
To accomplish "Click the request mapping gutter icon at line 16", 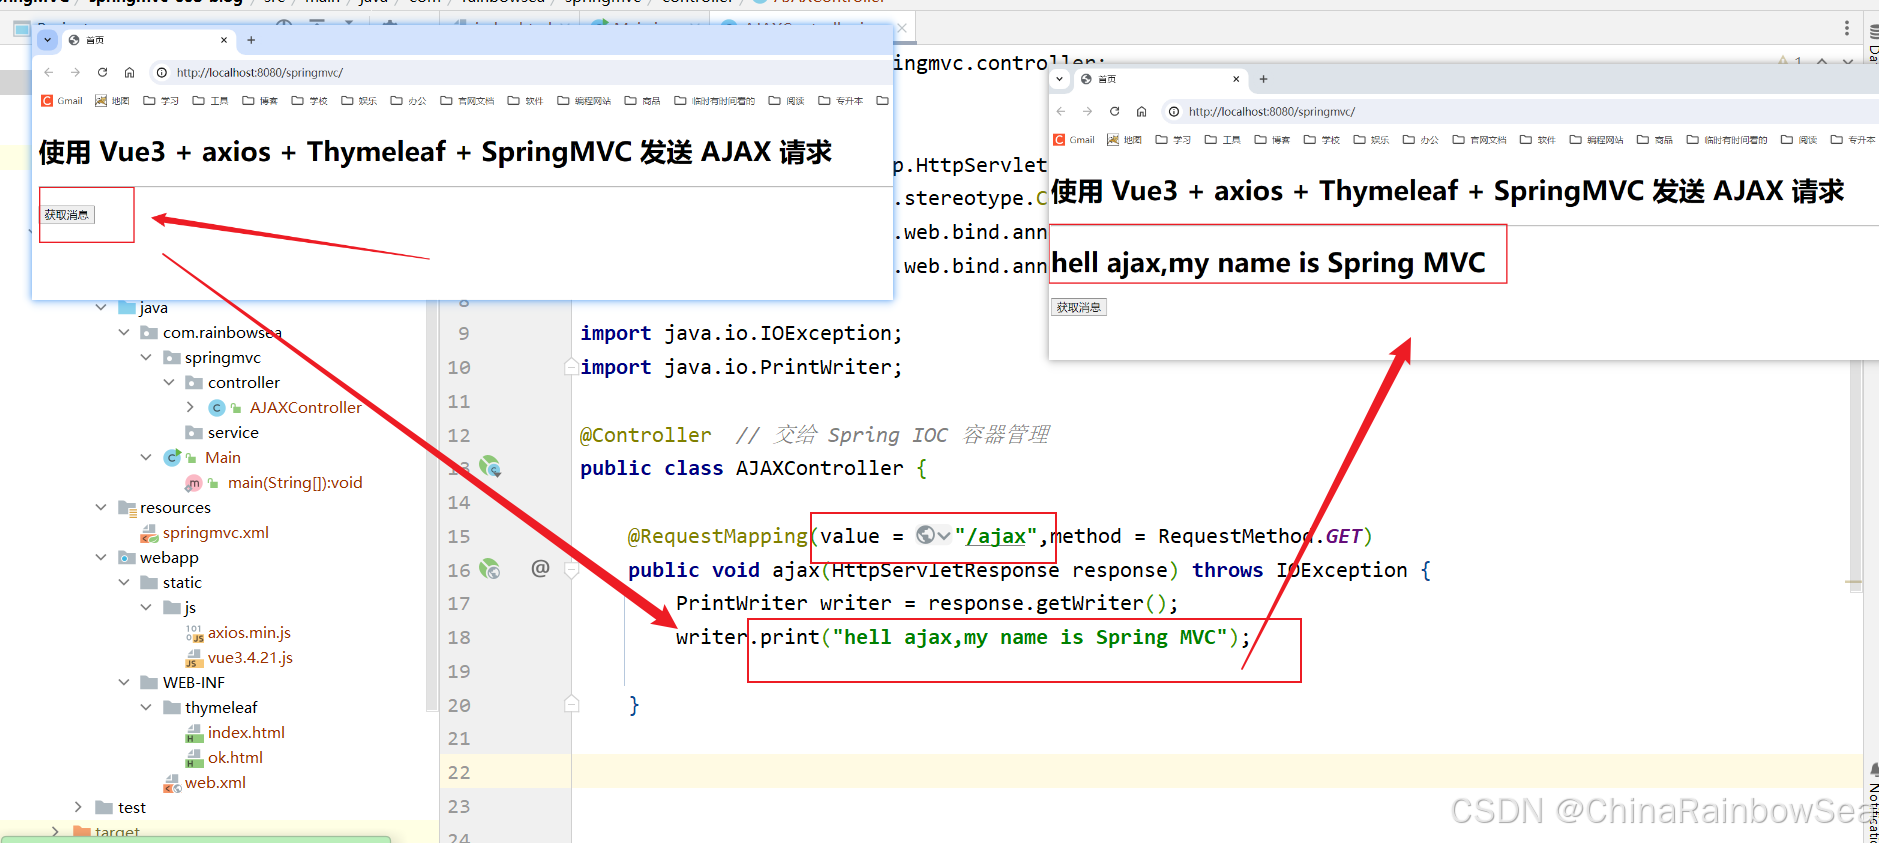I will pos(489,569).
